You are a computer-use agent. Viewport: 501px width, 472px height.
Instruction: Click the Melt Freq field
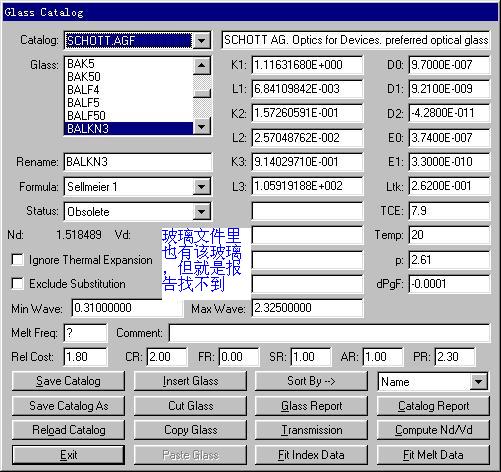[x=86, y=333]
